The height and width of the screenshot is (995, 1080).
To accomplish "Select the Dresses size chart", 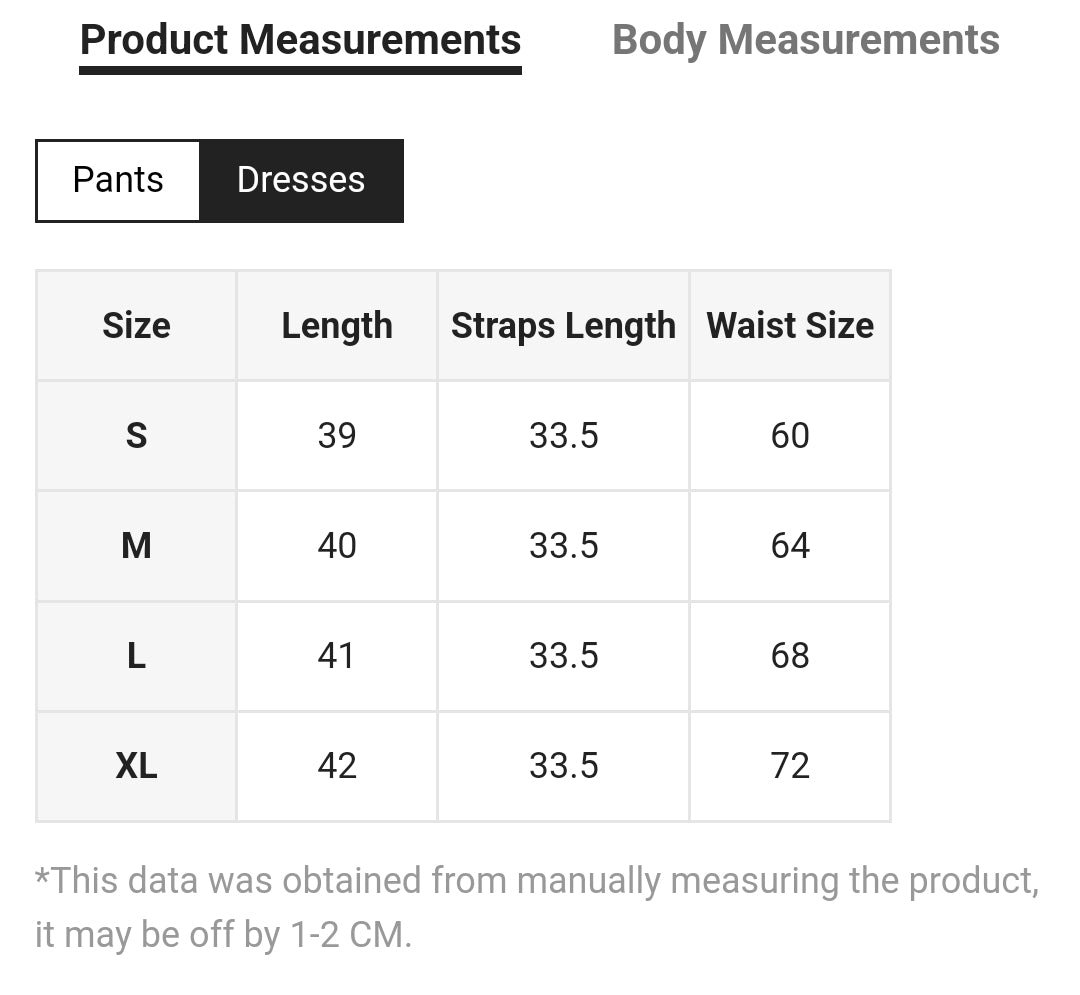I will 301,180.
